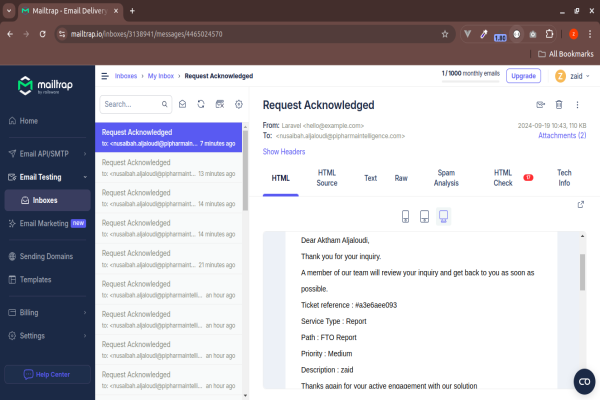600x400 pixels.
Task: Open the browser extensions puzzle icon
Action: pyautogui.click(x=549, y=34)
